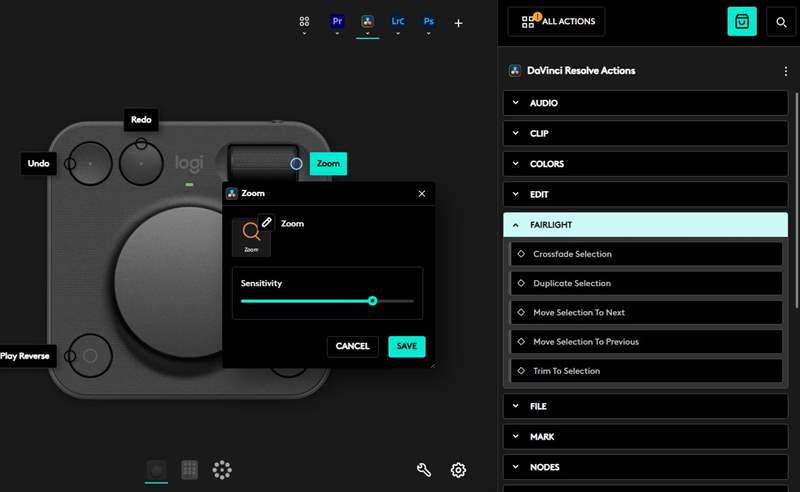Switch to the Lightroom Classic profile
The image size is (800, 492).
pyautogui.click(x=398, y=21)
